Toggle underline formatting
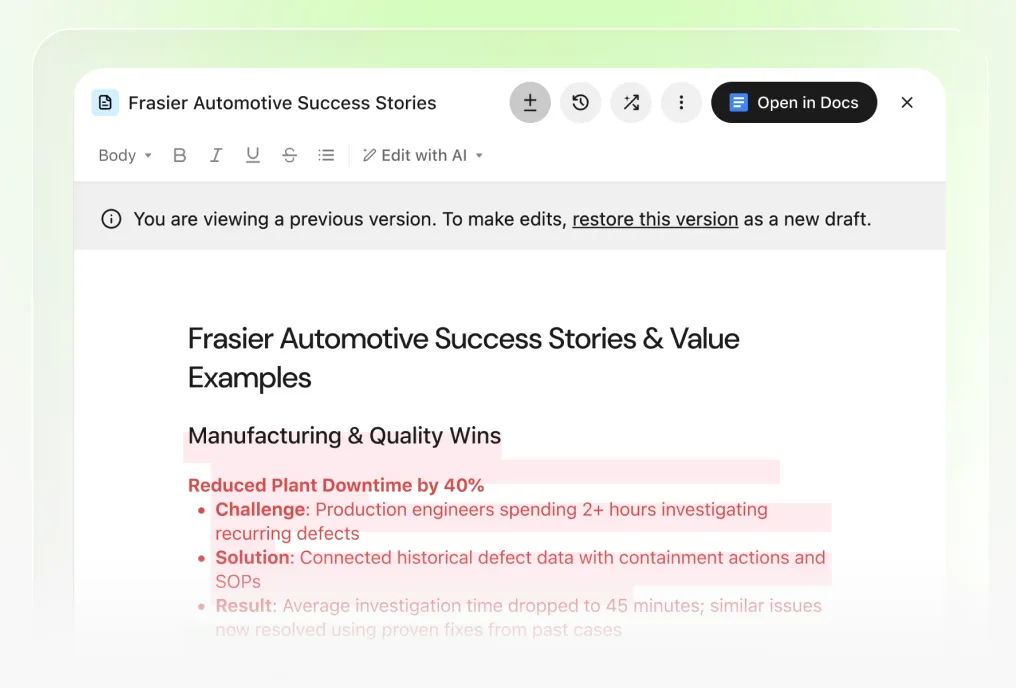1016x688 pixels. pyautogui.click(x=253, y=155)
